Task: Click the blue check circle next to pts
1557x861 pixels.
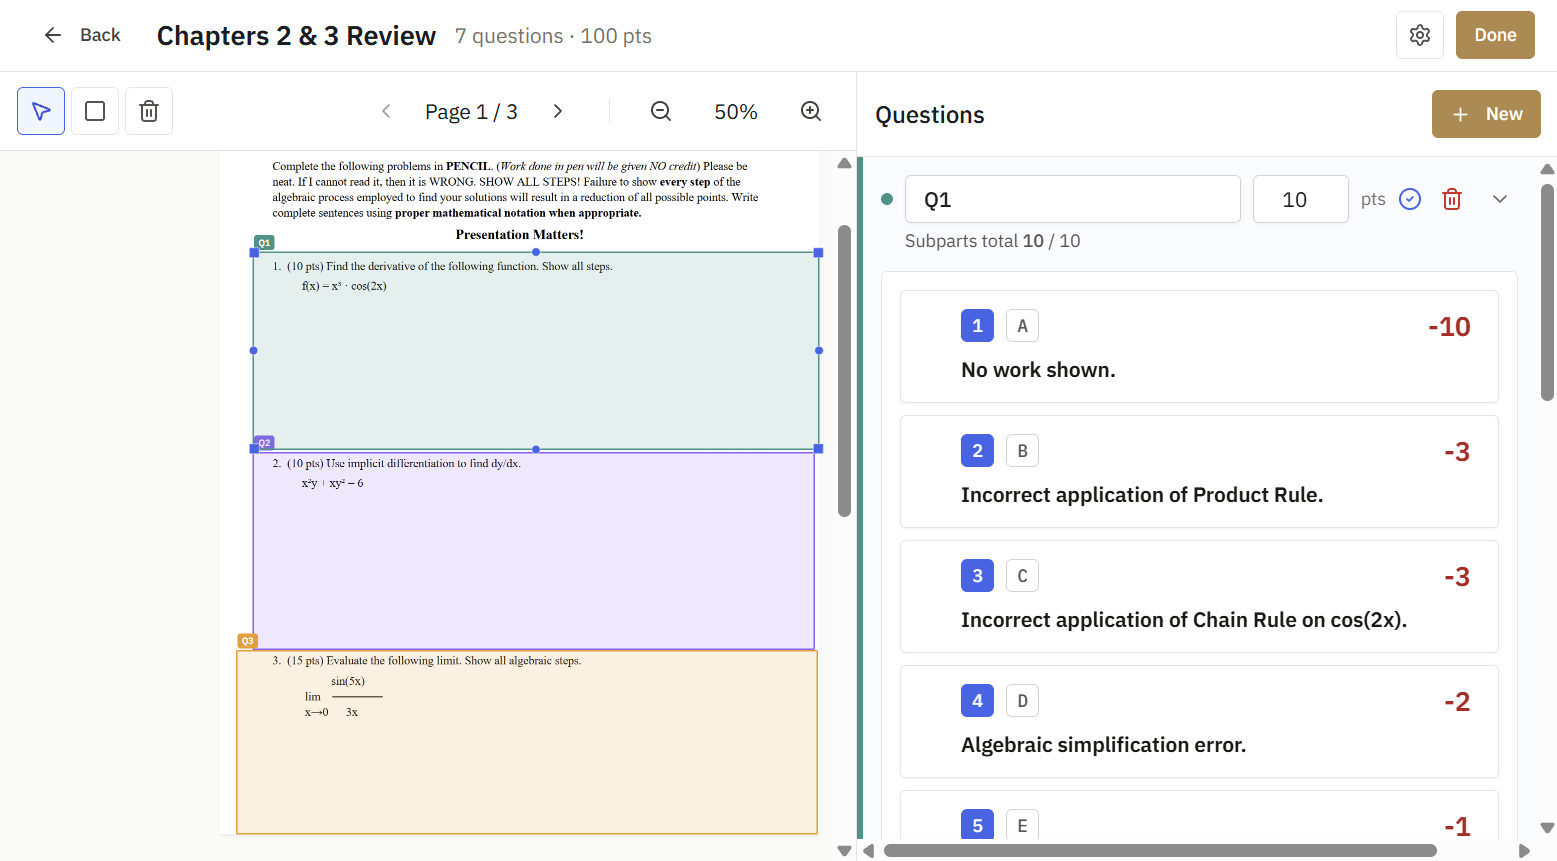Action: 1410,199
